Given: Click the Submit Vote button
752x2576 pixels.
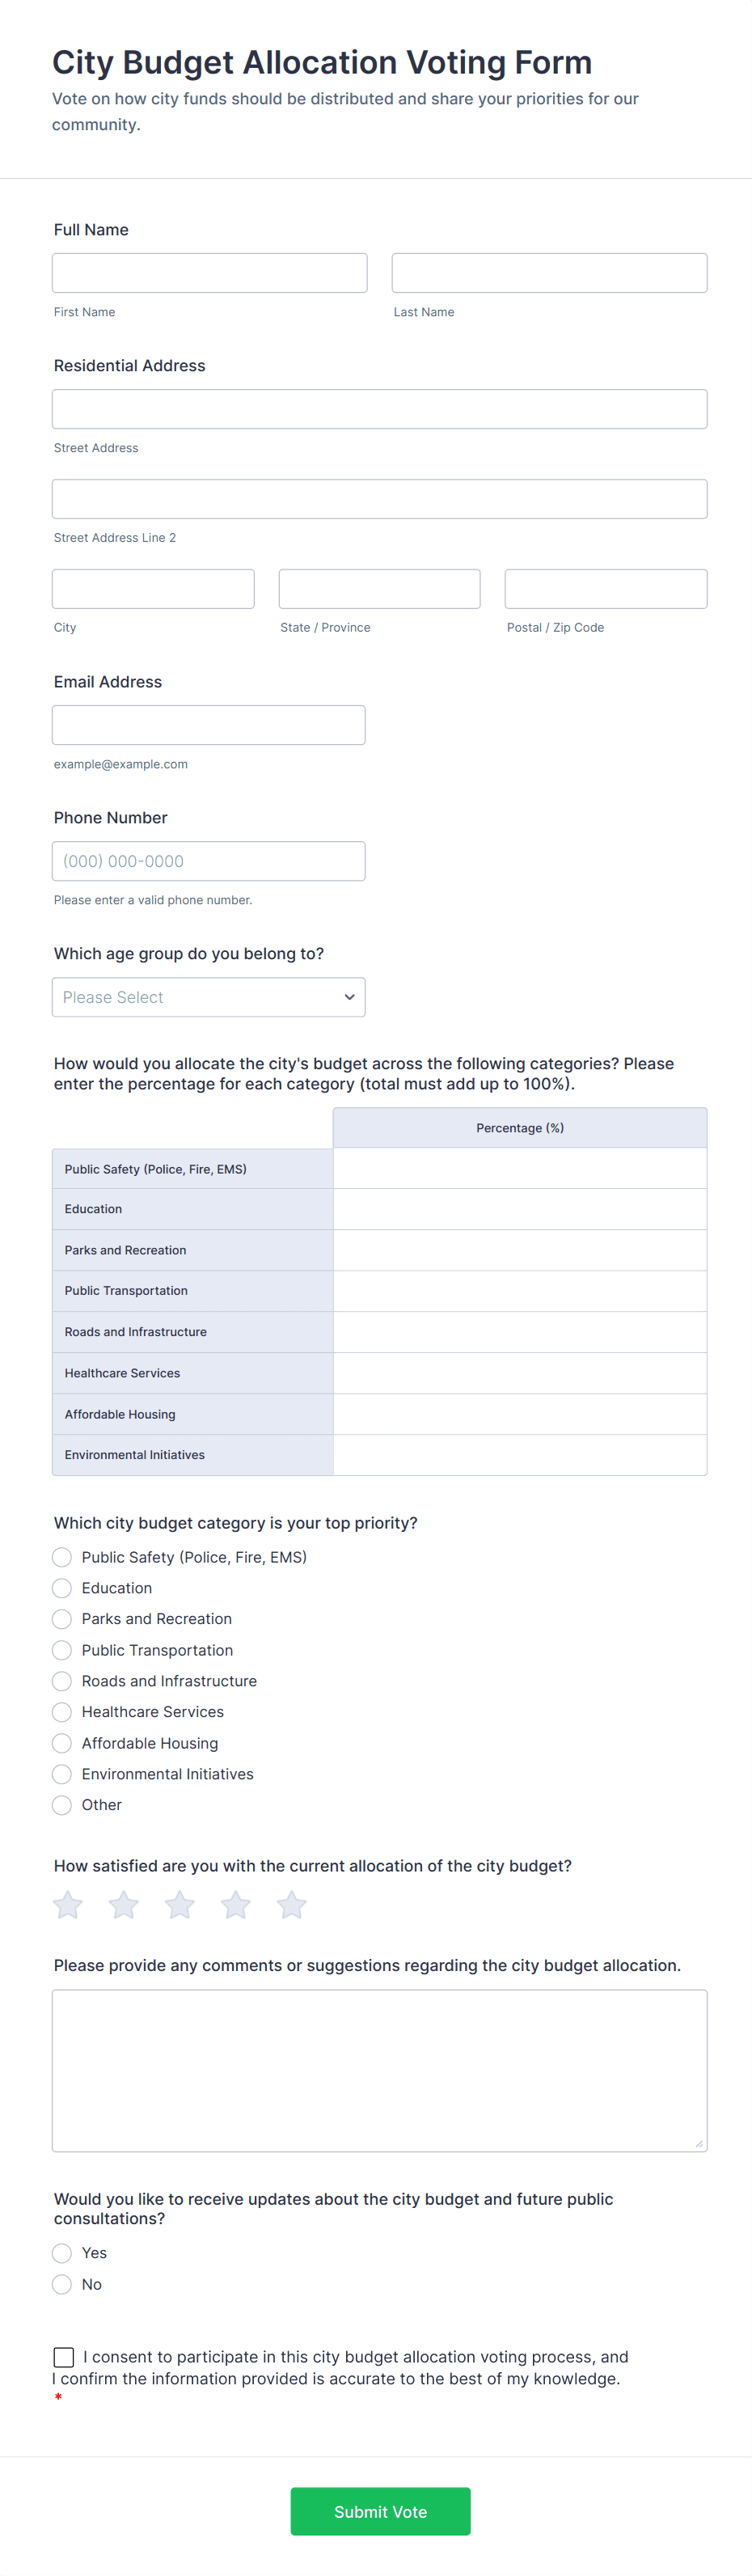Looking at the screenshot, I should pyautogui.click(x=380, y=2511).
